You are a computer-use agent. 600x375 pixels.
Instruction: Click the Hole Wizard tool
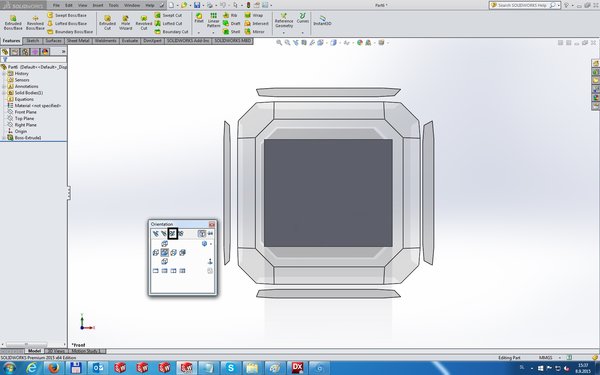click(x=126, y=23)
